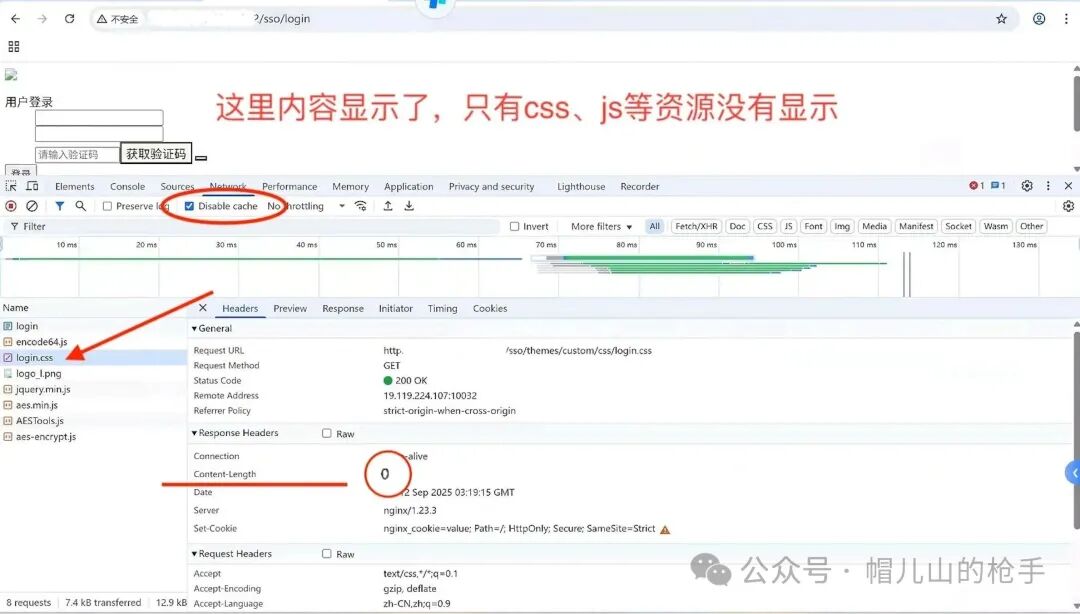The image size is (1080, 614).
Task: Filter by Img type button
Action: [x=842, y=226]
